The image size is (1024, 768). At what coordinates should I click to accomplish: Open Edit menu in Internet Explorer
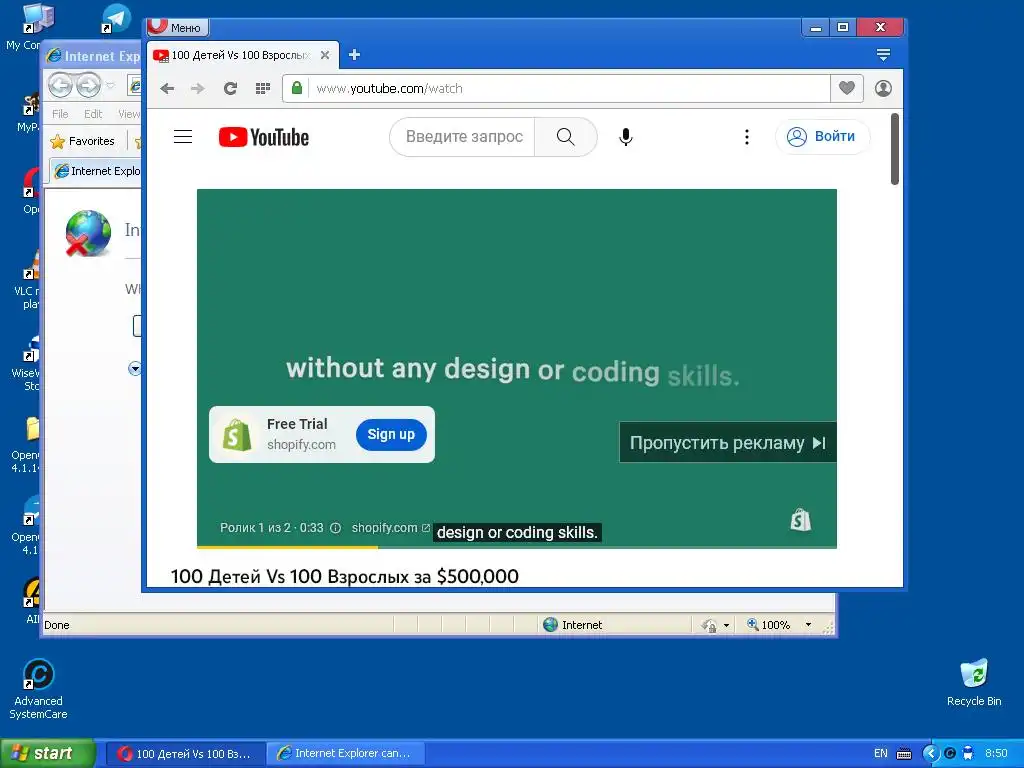pyautogui.click(x=93, y=114)
